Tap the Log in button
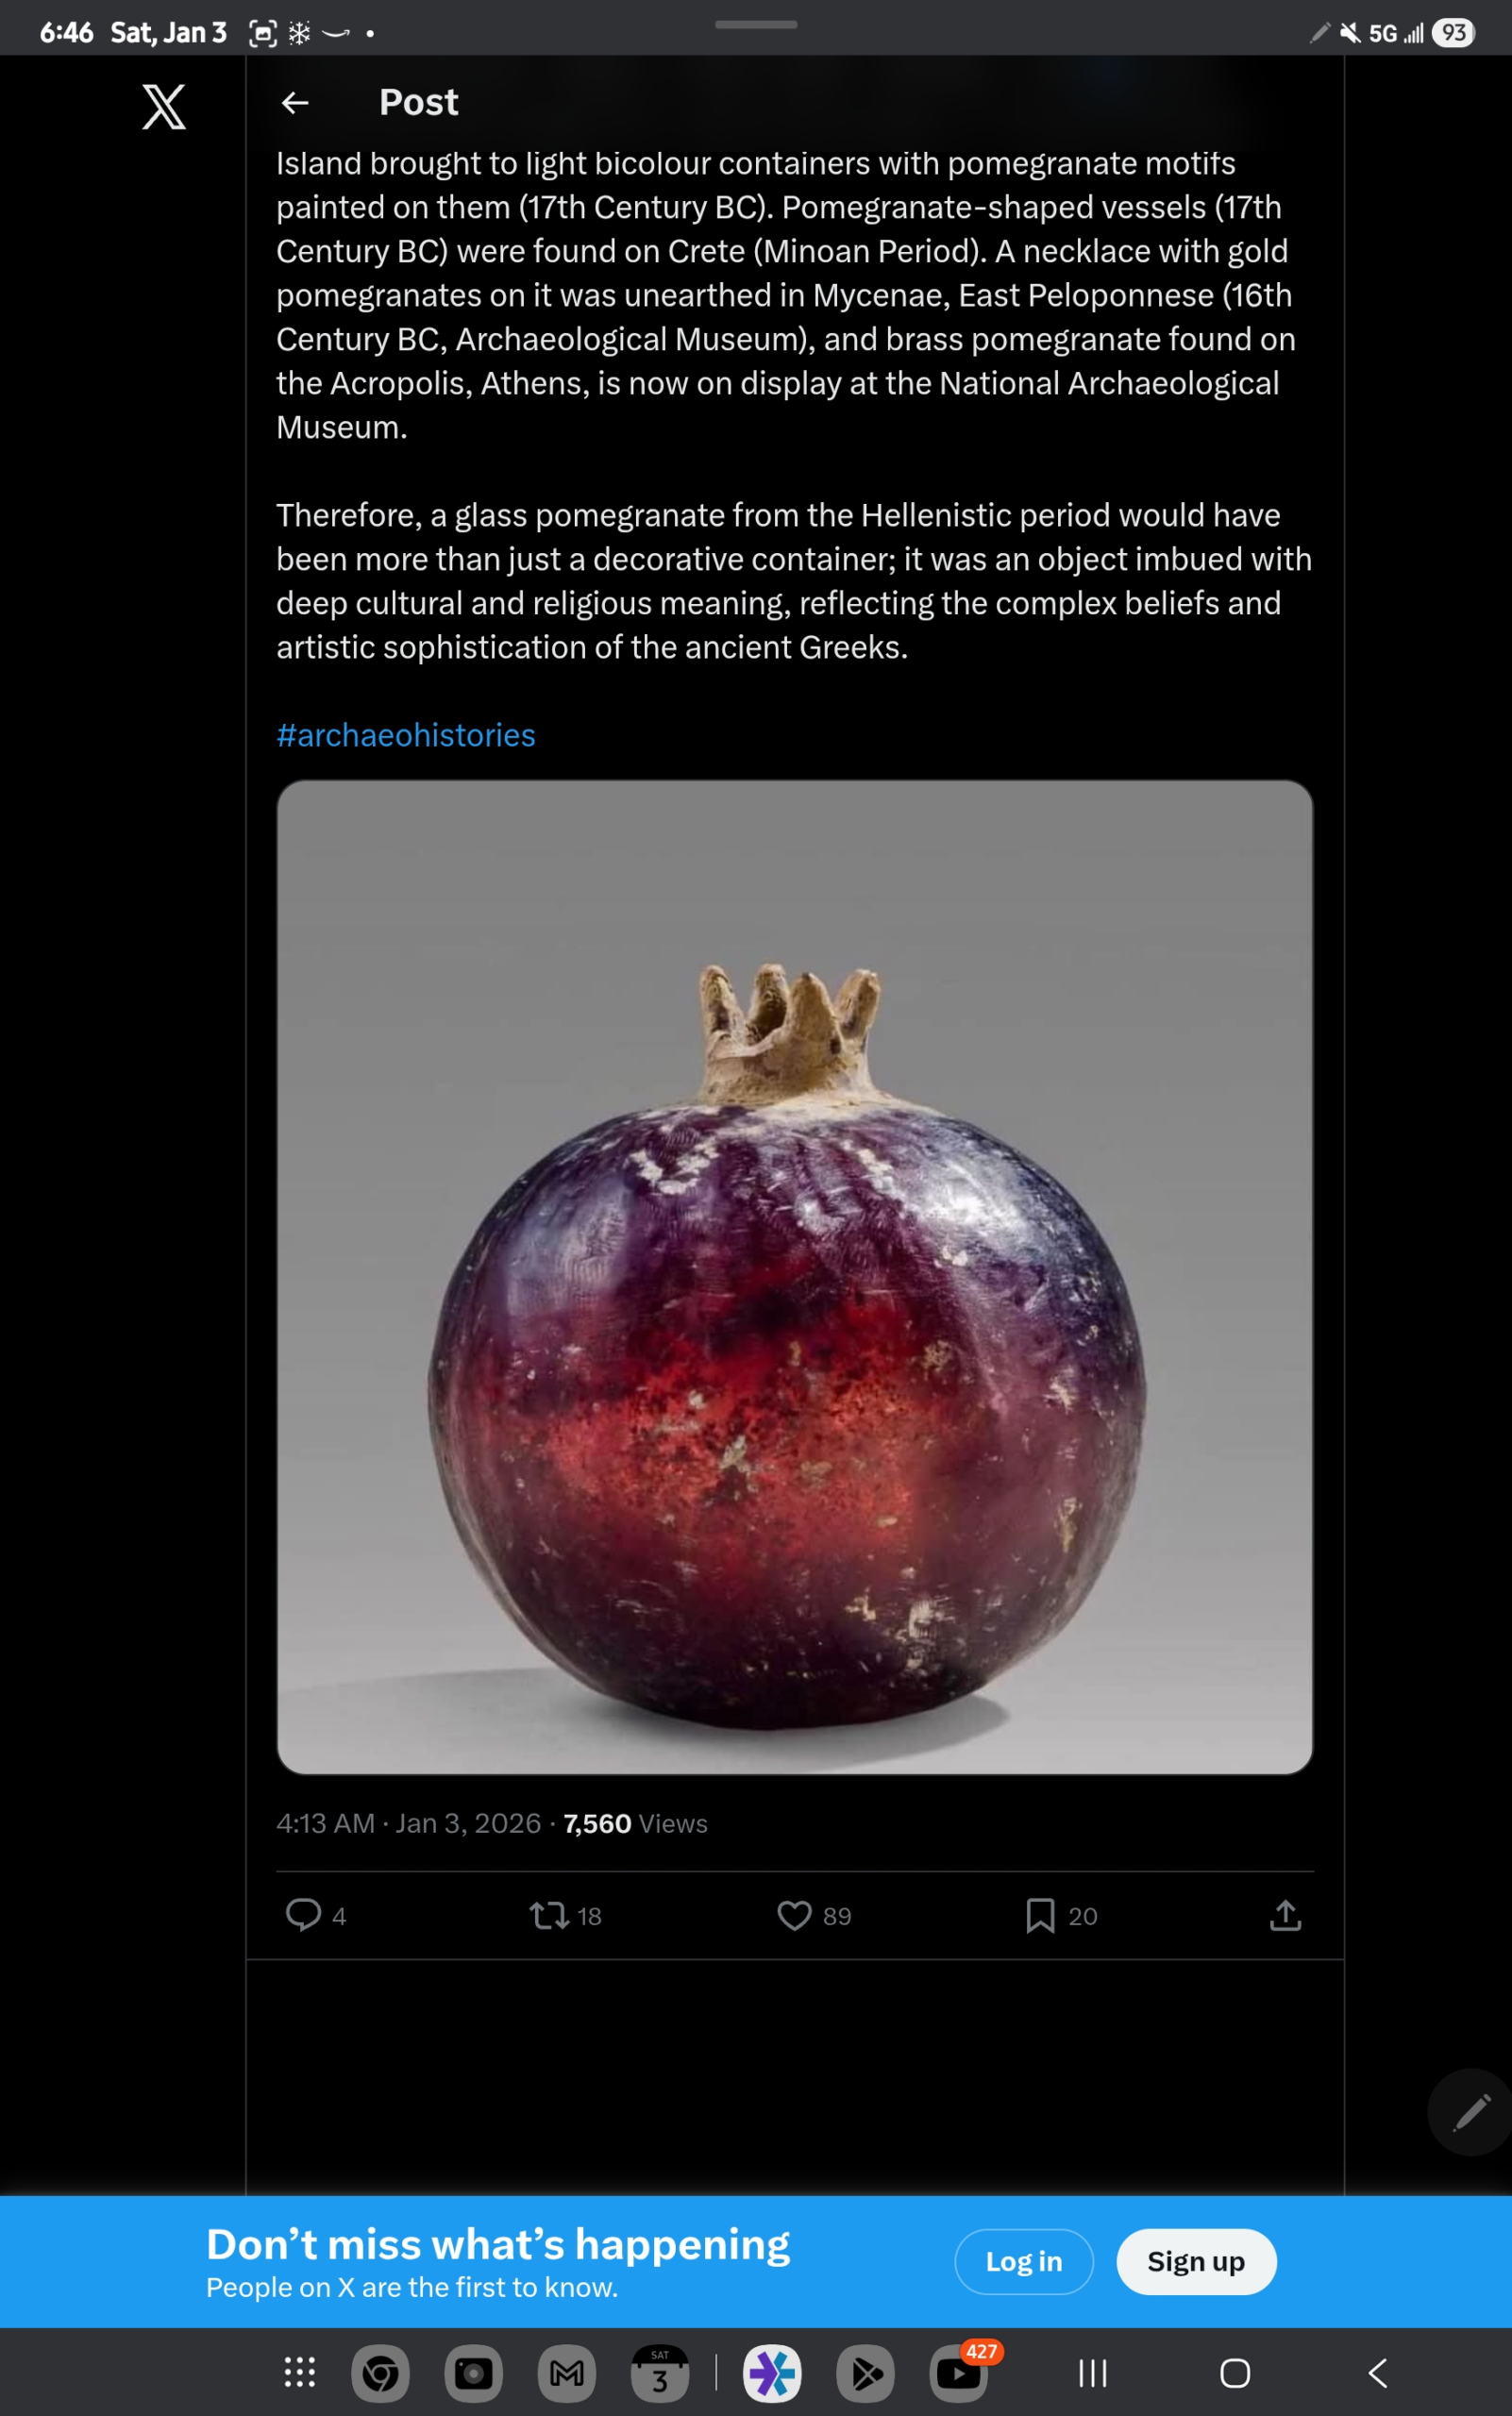The width and height of the screenshot is (1512, 2416). click(x=1023, y=2261)
